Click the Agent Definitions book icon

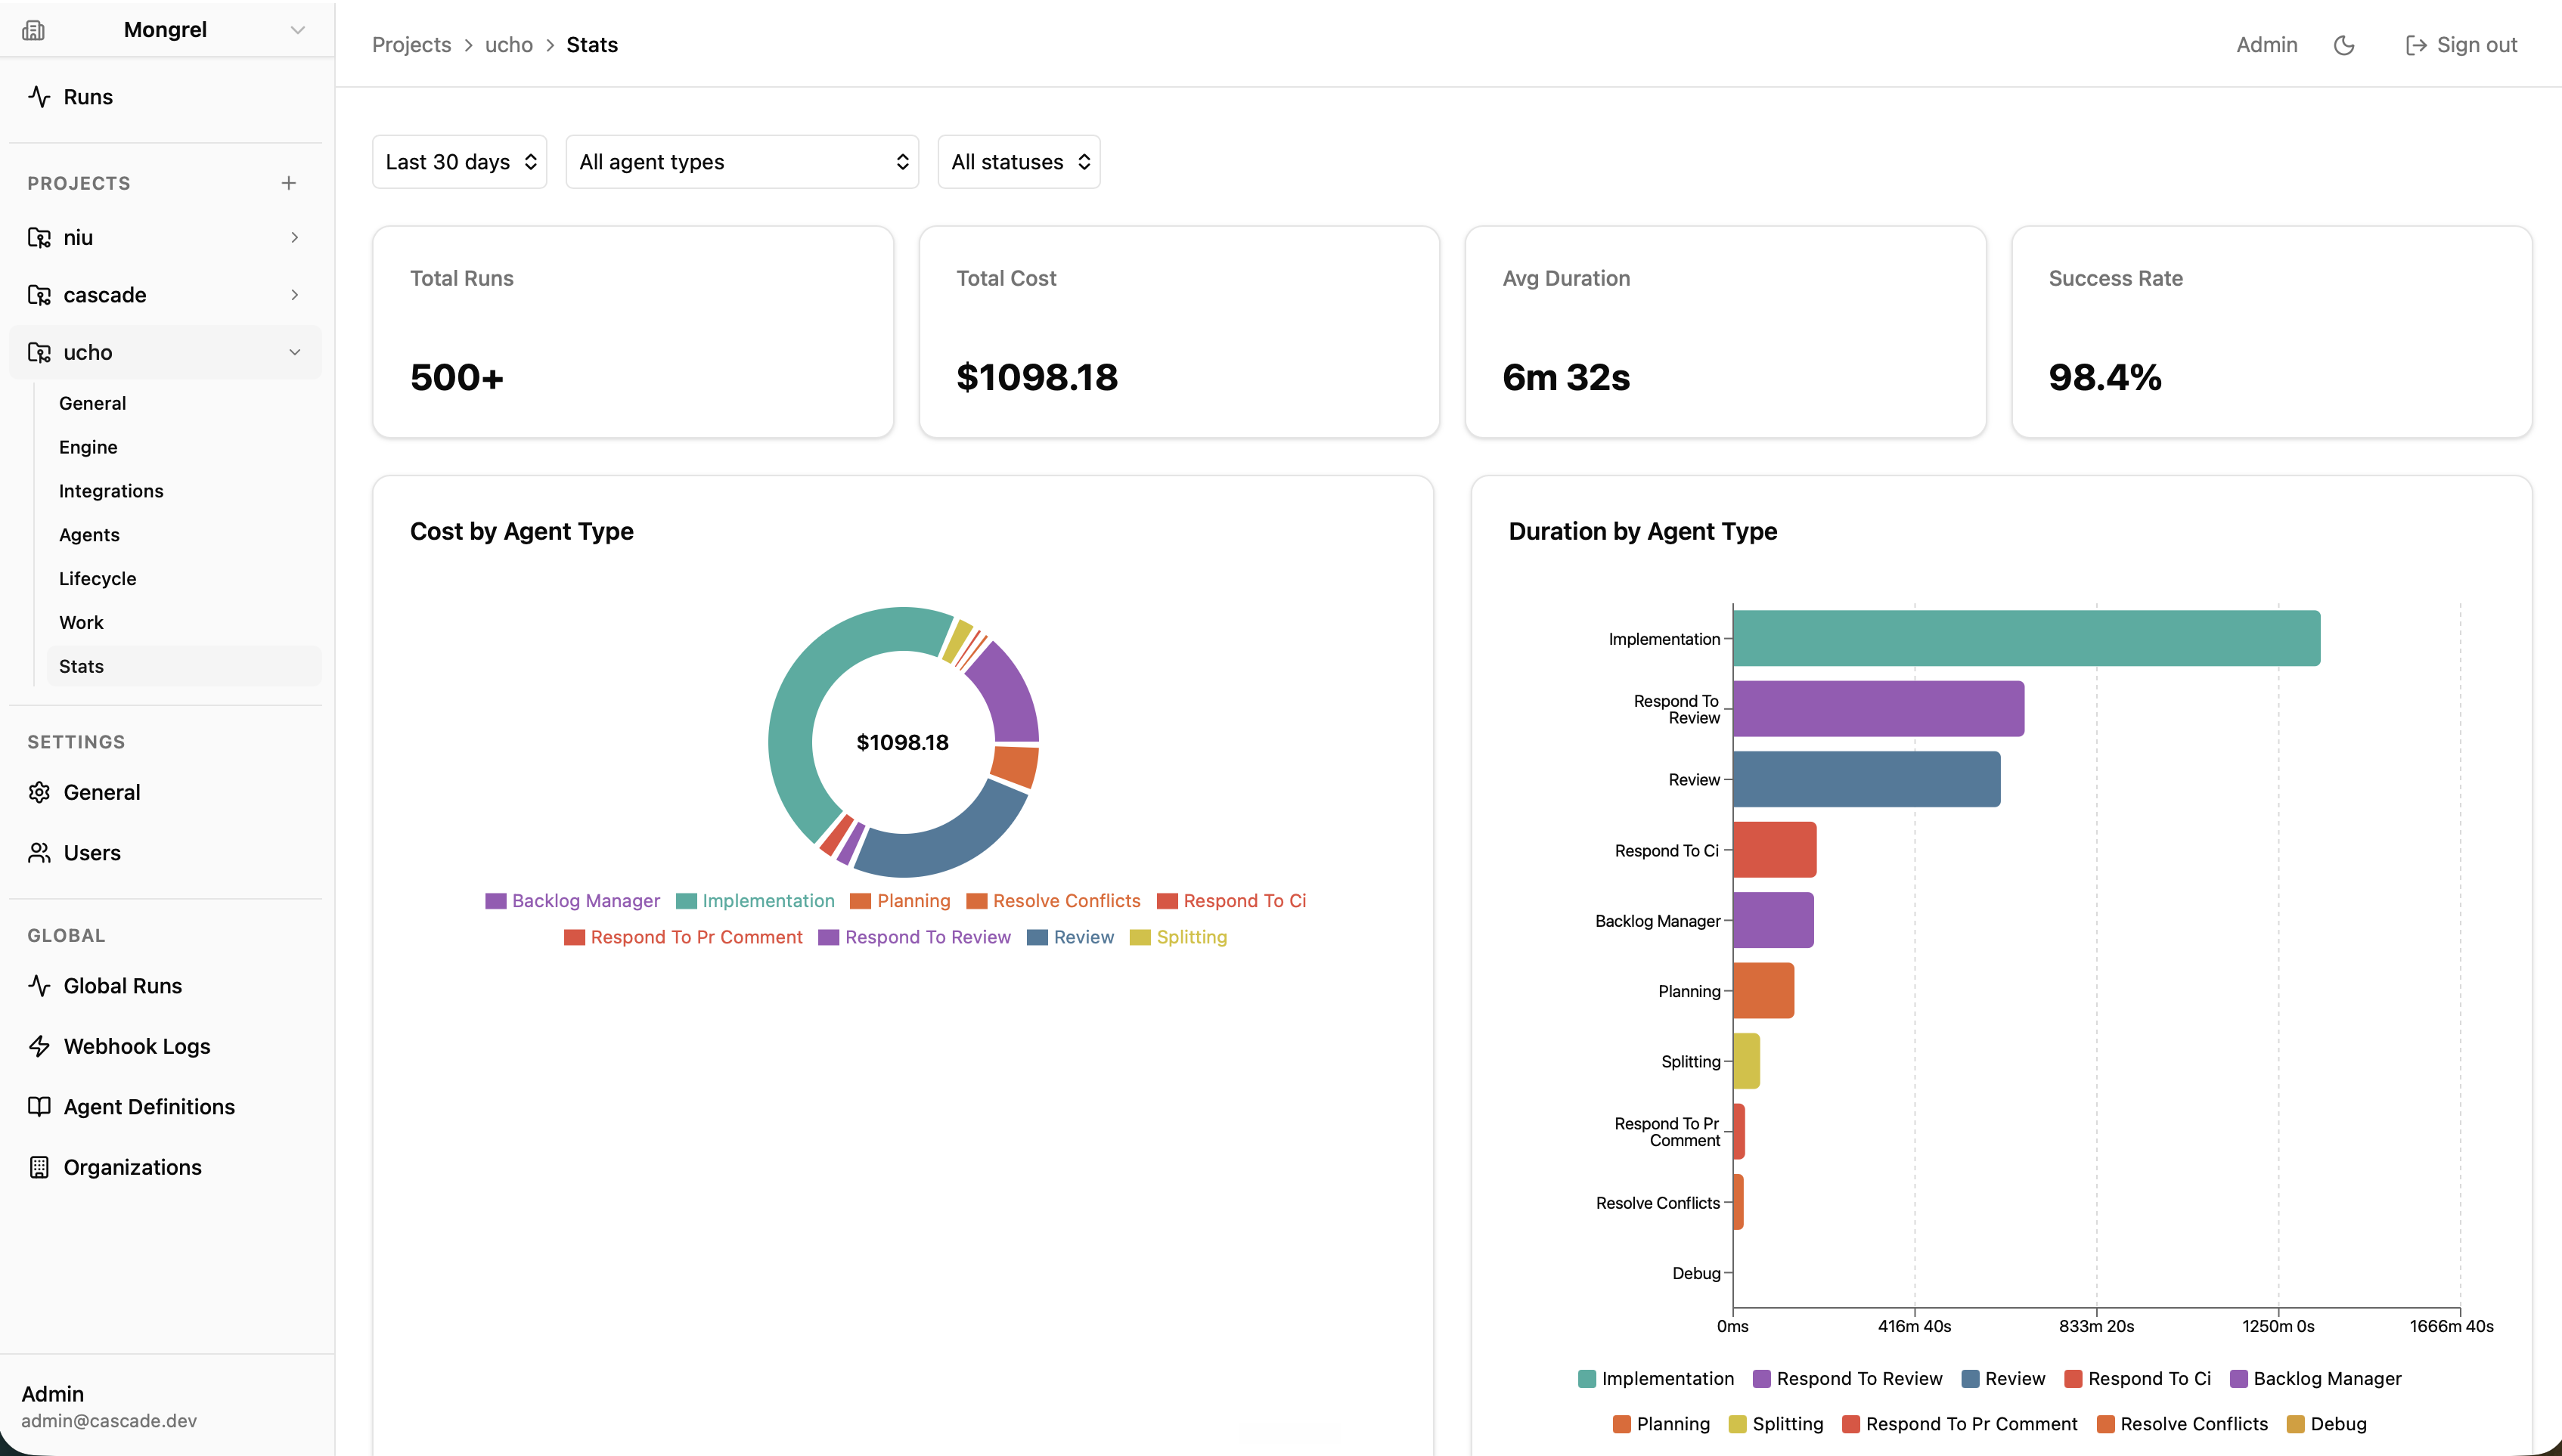coord(39,1107)
